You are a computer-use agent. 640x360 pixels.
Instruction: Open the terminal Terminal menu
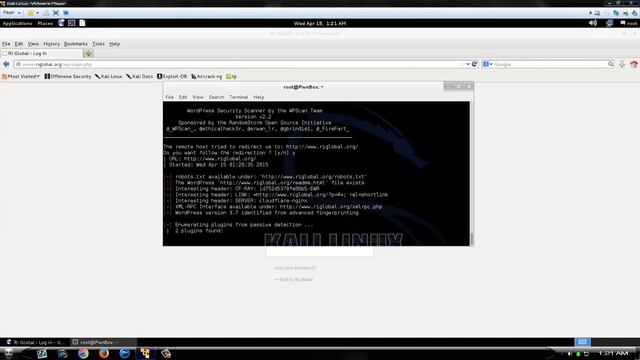[239, 97]
